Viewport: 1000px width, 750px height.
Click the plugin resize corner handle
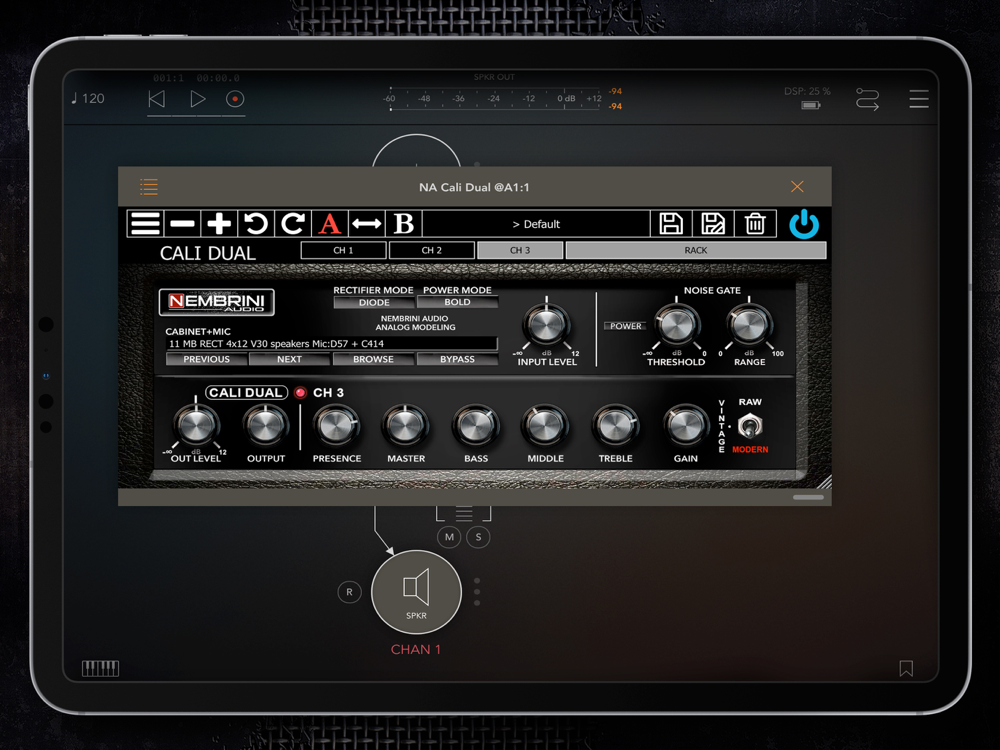click(823, 482)
